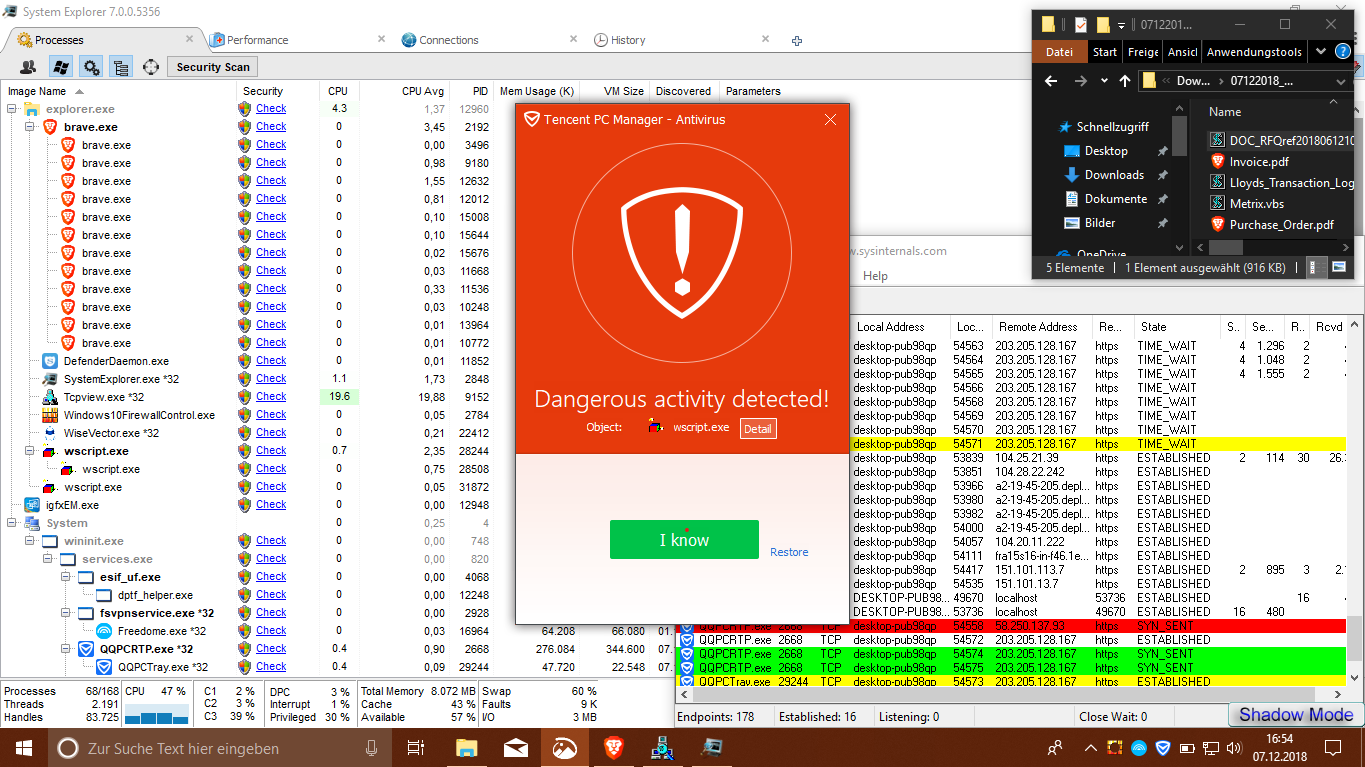1365x767 pixels.
Task: Collapse the explorer.exe process tree
Action: coord(13,109)
